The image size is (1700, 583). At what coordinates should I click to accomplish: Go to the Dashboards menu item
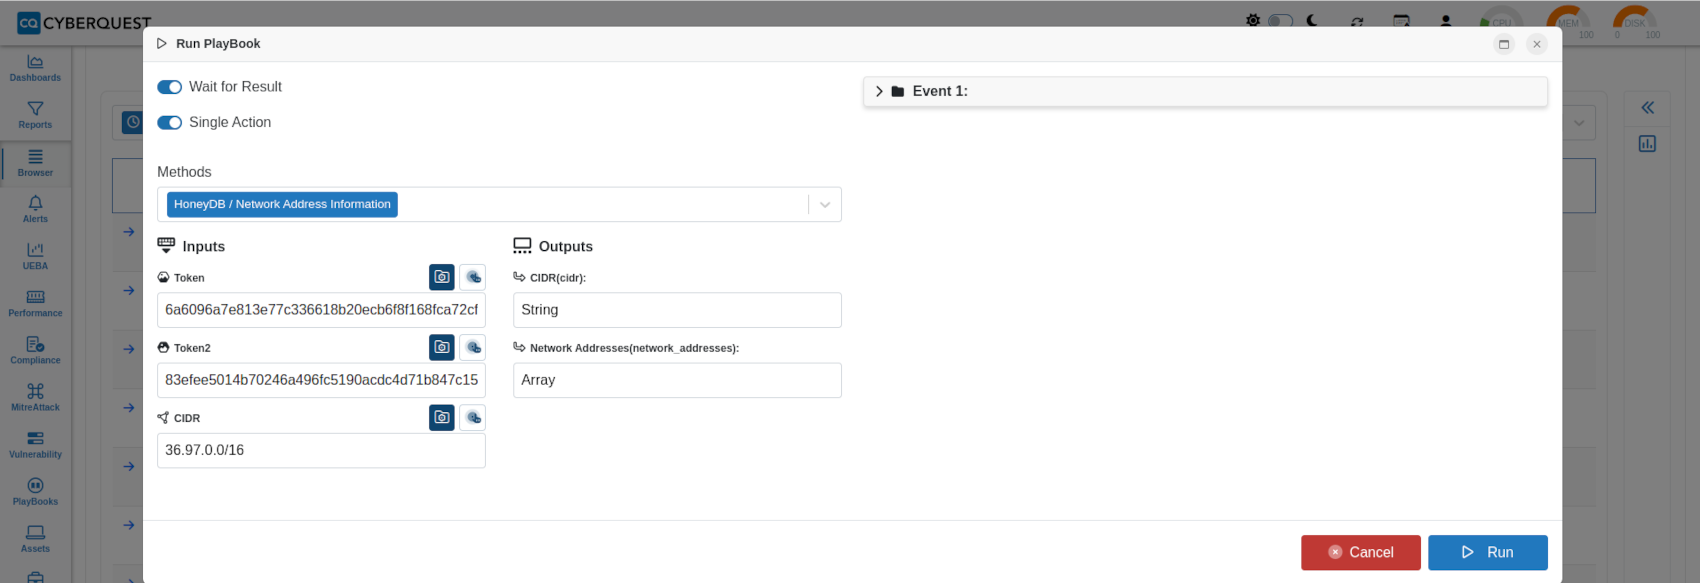tap(35, 68)
